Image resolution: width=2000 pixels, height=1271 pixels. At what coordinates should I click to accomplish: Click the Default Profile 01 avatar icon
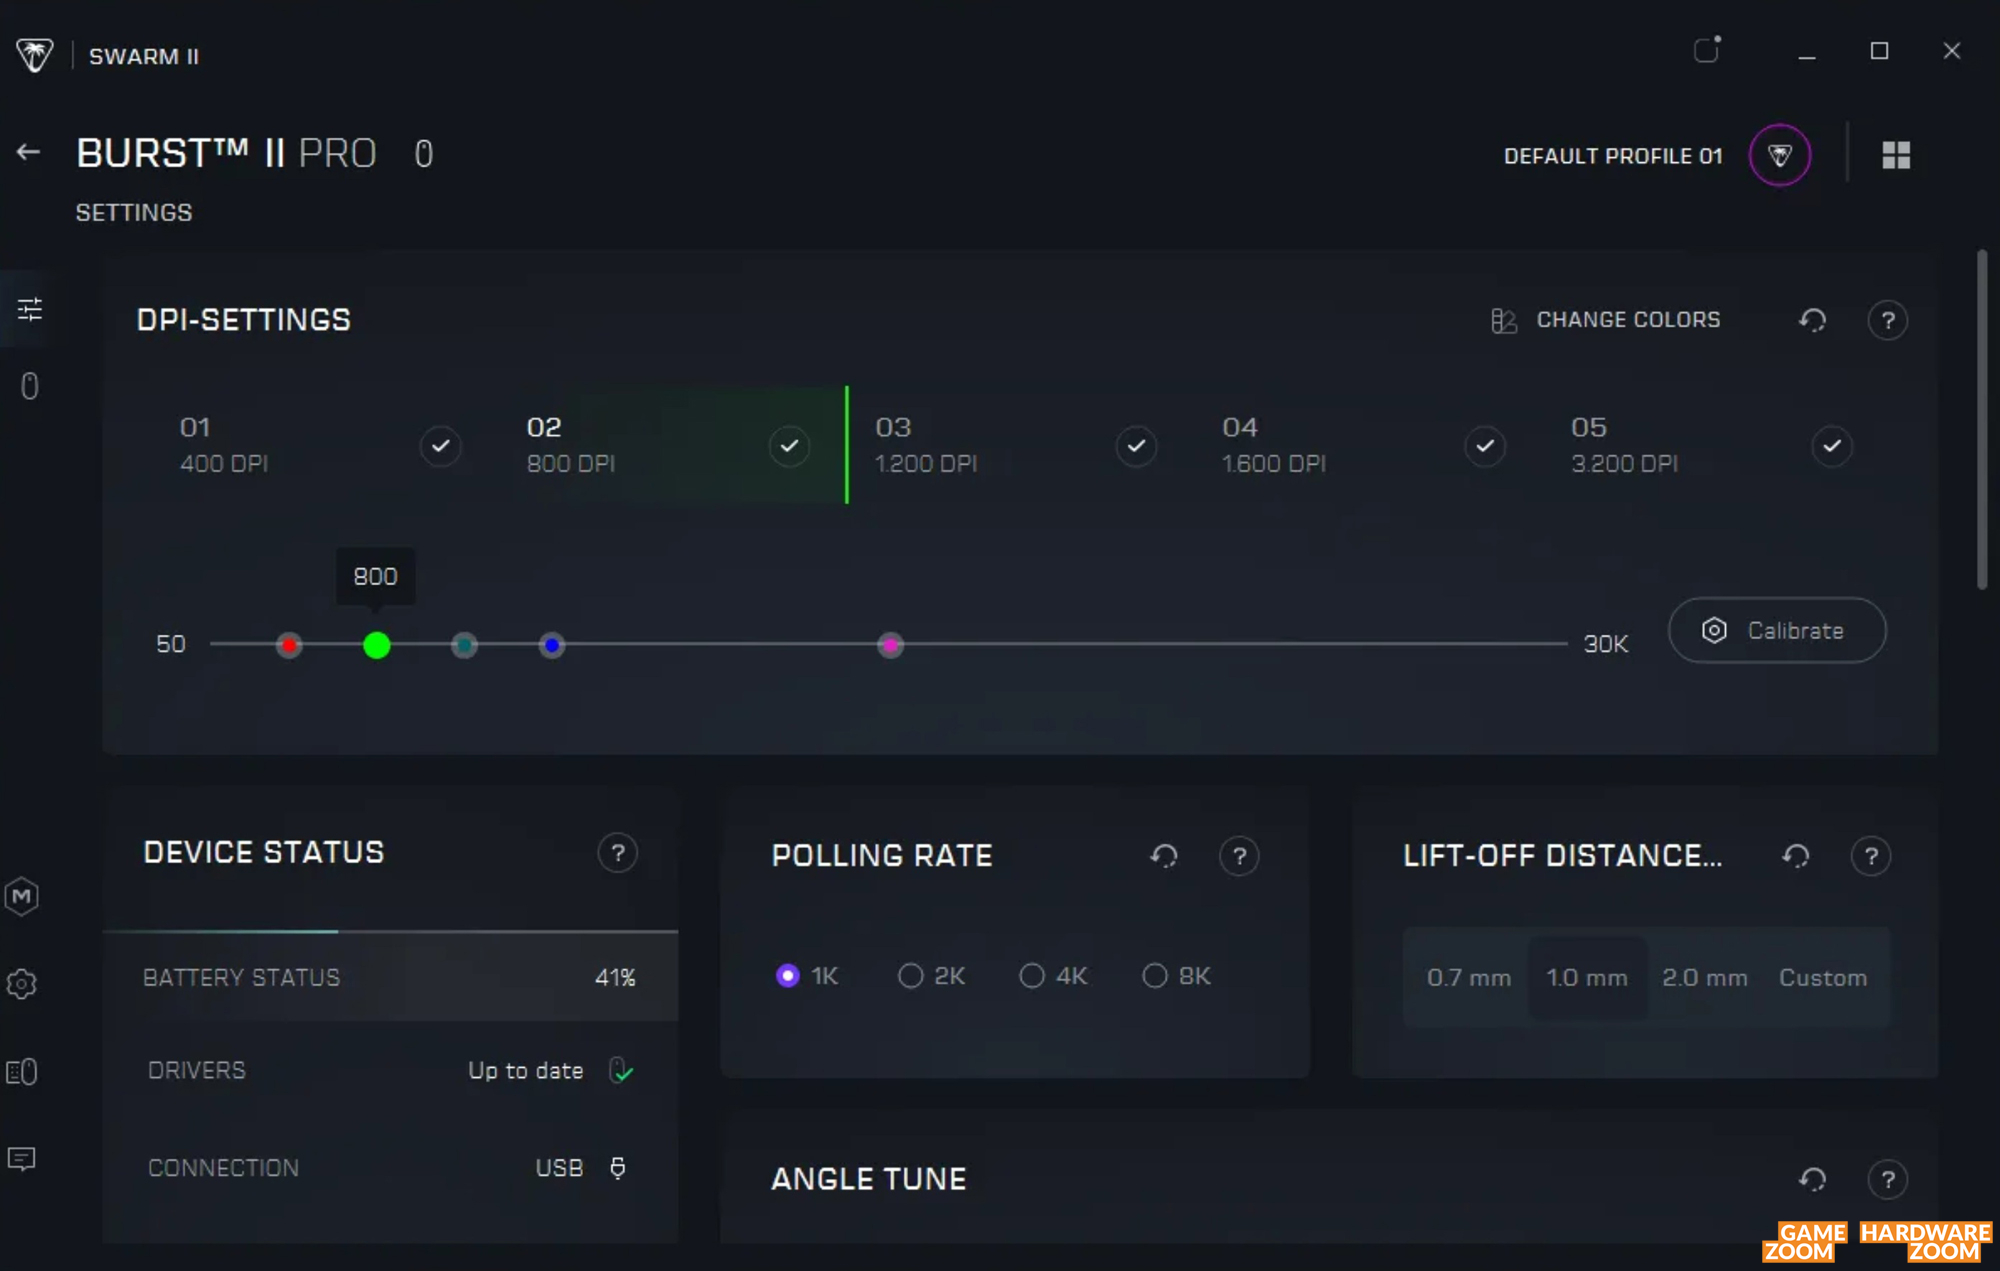1779,155
